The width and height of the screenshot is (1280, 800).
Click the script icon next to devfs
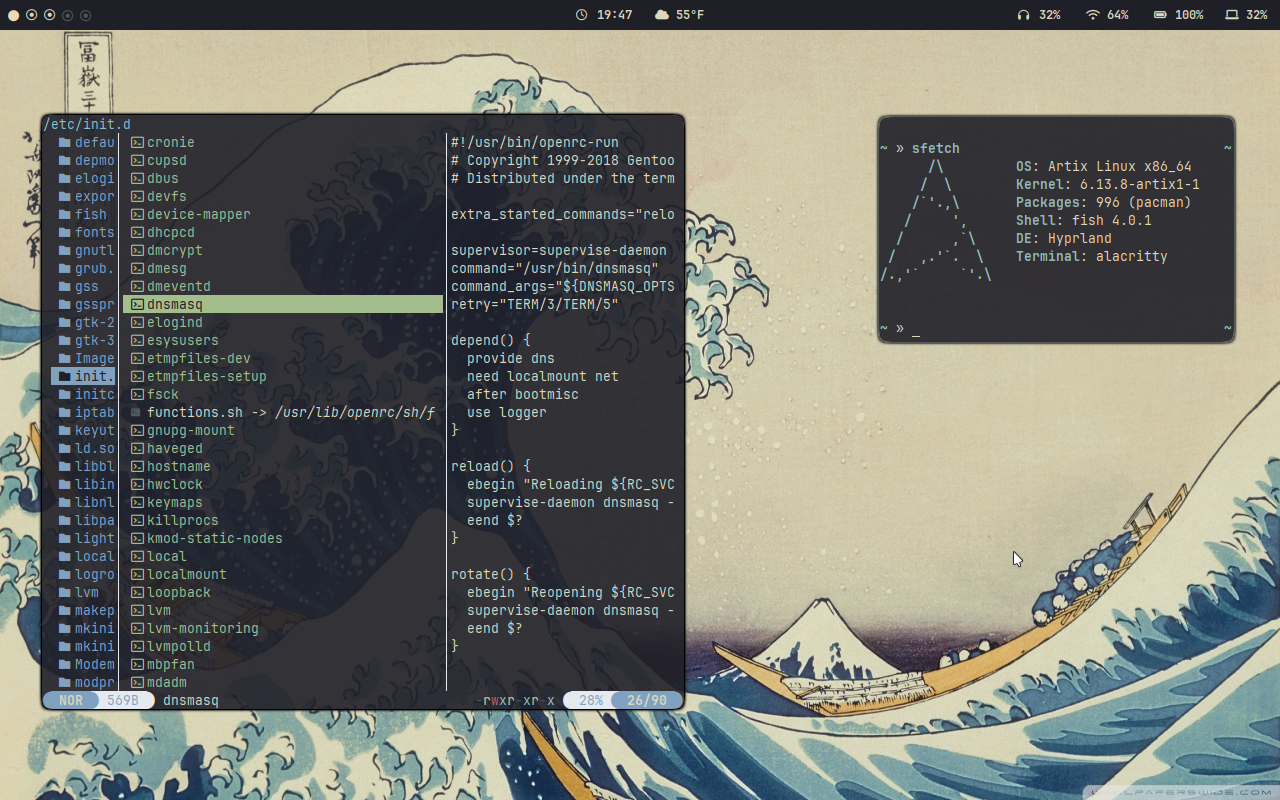pyautogui.click(x=137, y=196)
